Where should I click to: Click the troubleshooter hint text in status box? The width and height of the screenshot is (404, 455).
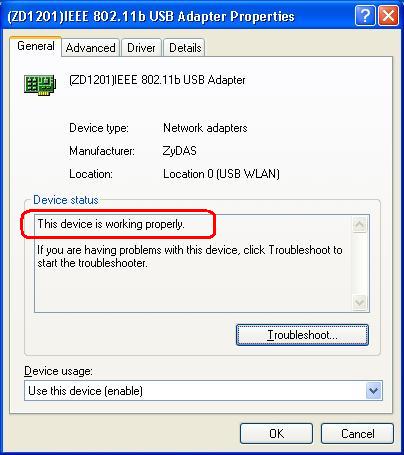coord(190,256)
